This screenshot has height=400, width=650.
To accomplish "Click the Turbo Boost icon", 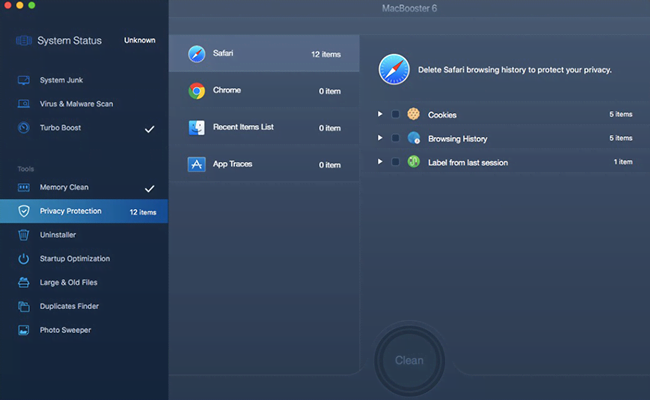I will pos(24,128).
